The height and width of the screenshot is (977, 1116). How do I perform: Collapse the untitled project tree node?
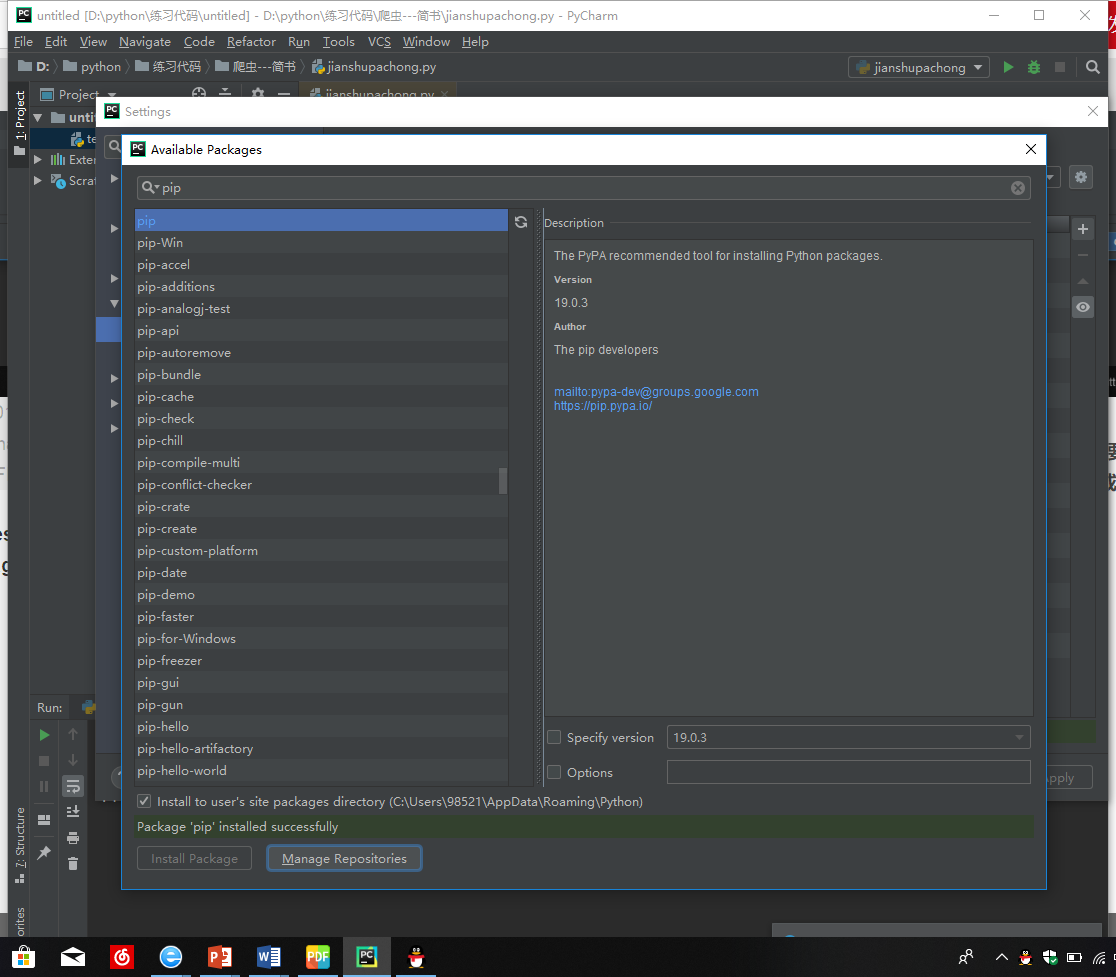tap(38, 117)
